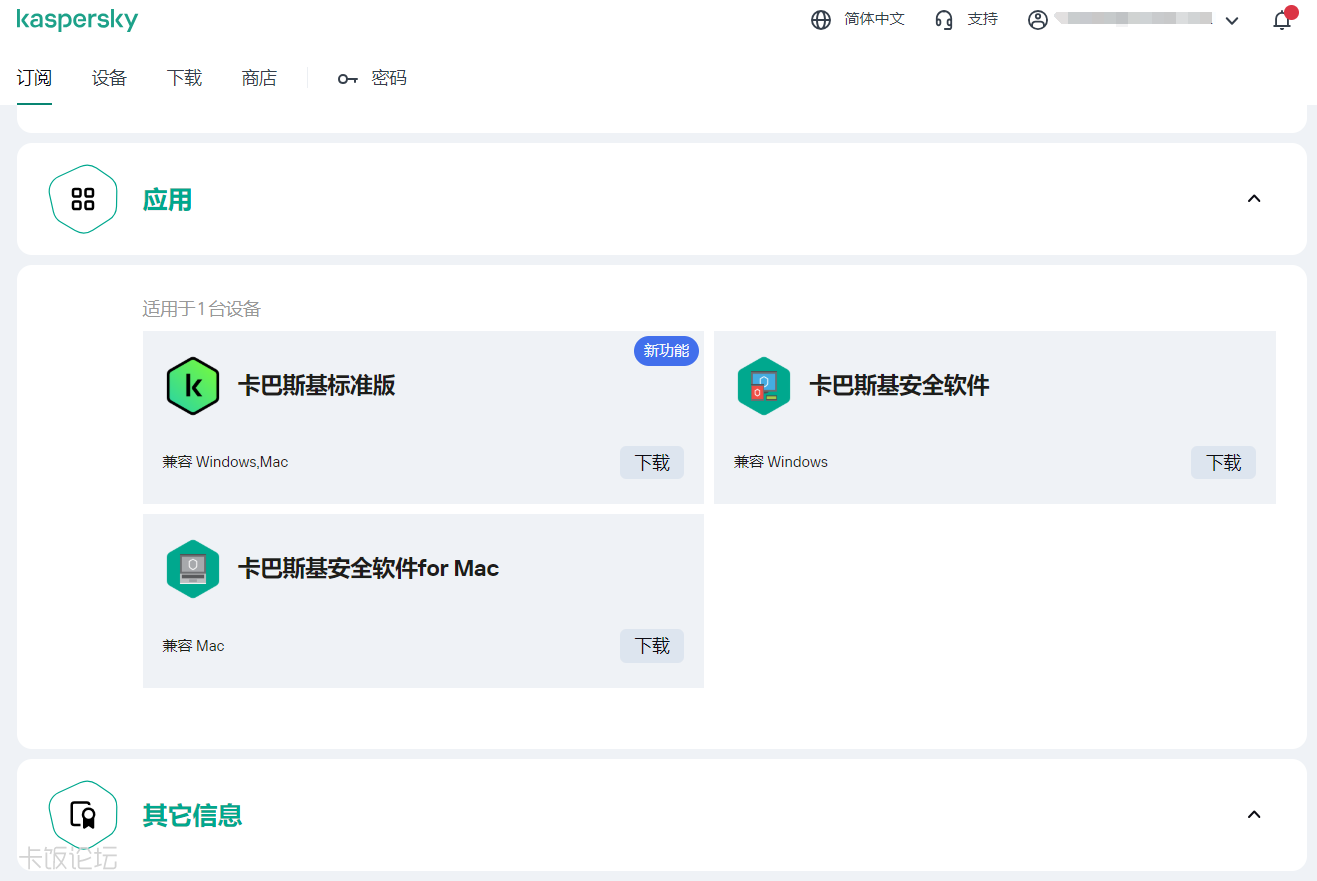Open the 商店 tab
The width and height of the screenshot is (1317, 881).
click(259, 78)
